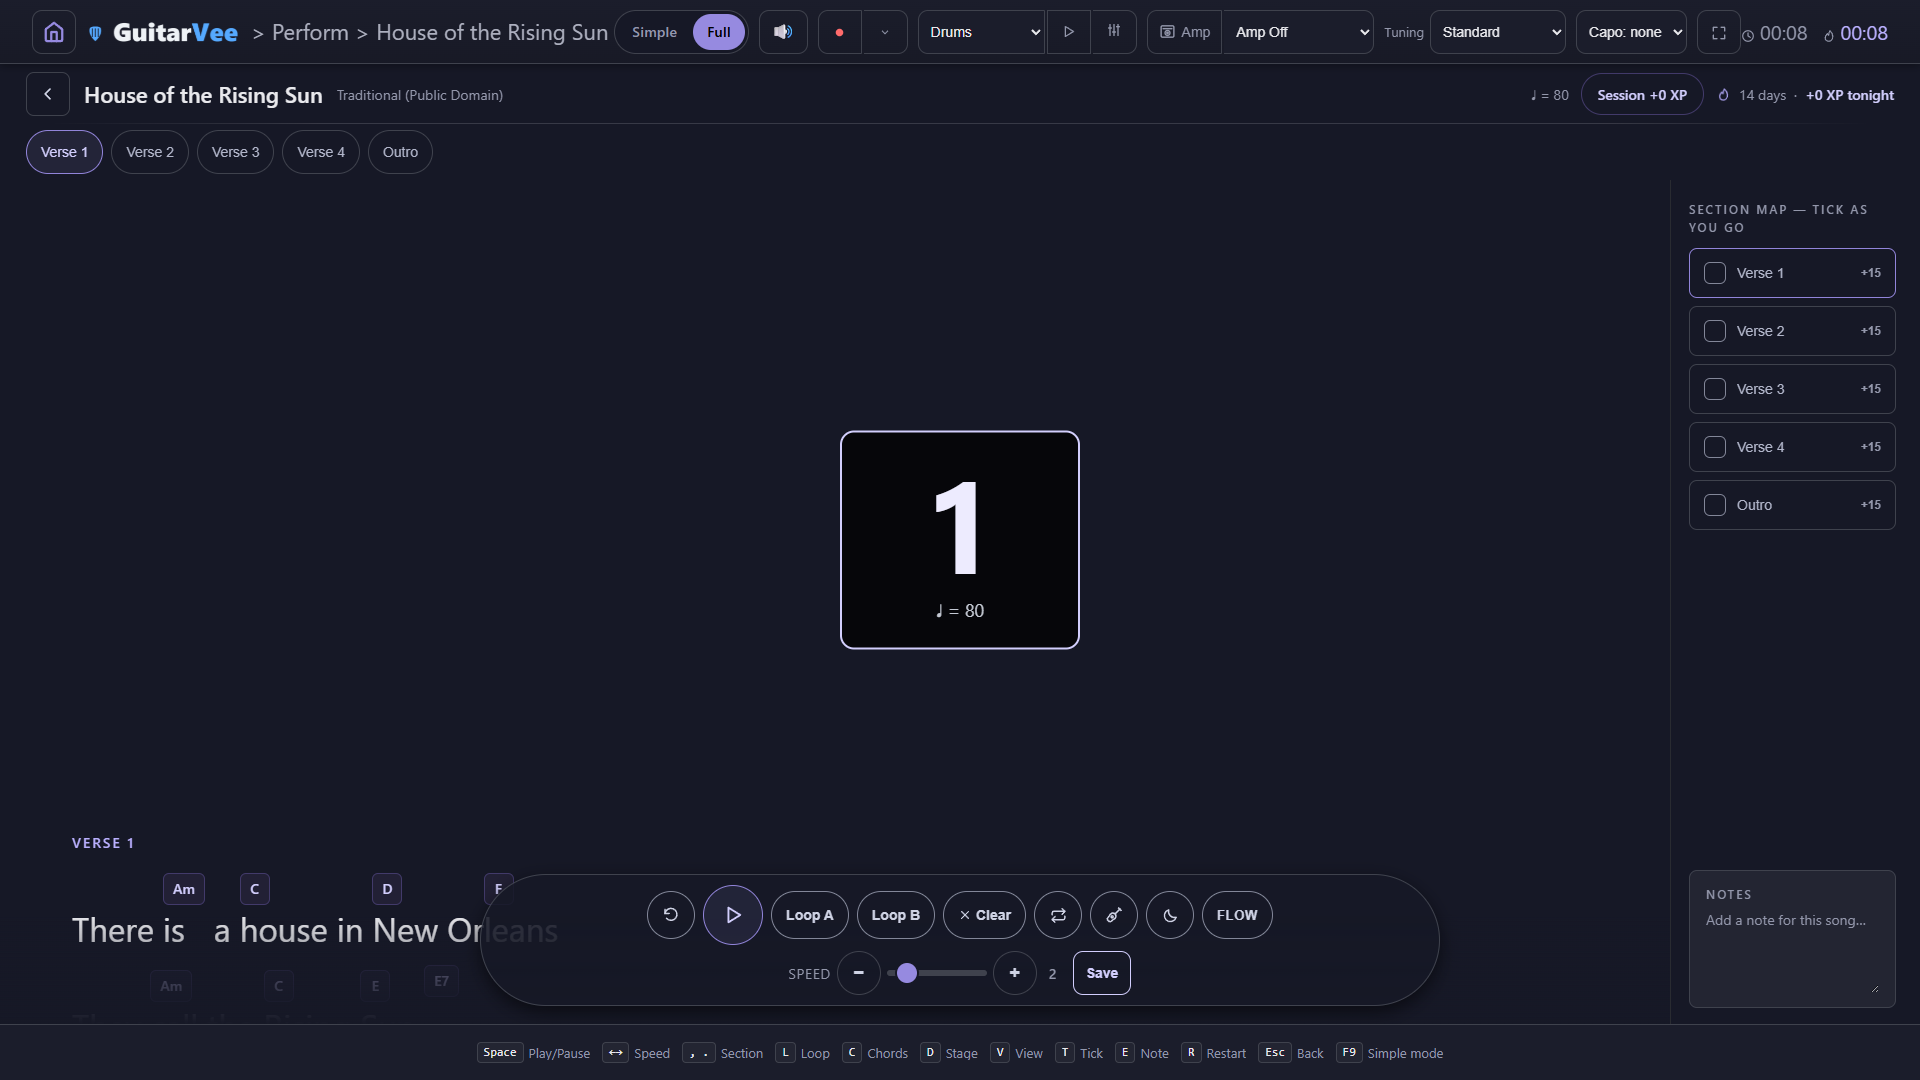Click the Amp button
The width and height of the screenshot is (1920, 1080).
(1185, 32)
